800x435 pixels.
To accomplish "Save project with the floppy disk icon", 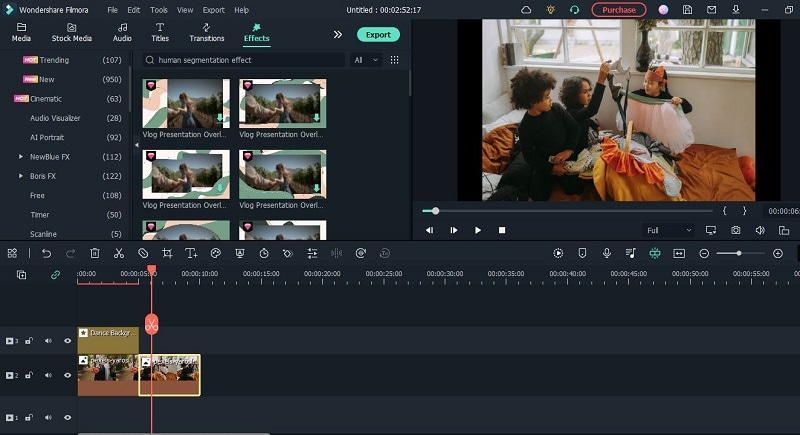I will coord(687,10).
